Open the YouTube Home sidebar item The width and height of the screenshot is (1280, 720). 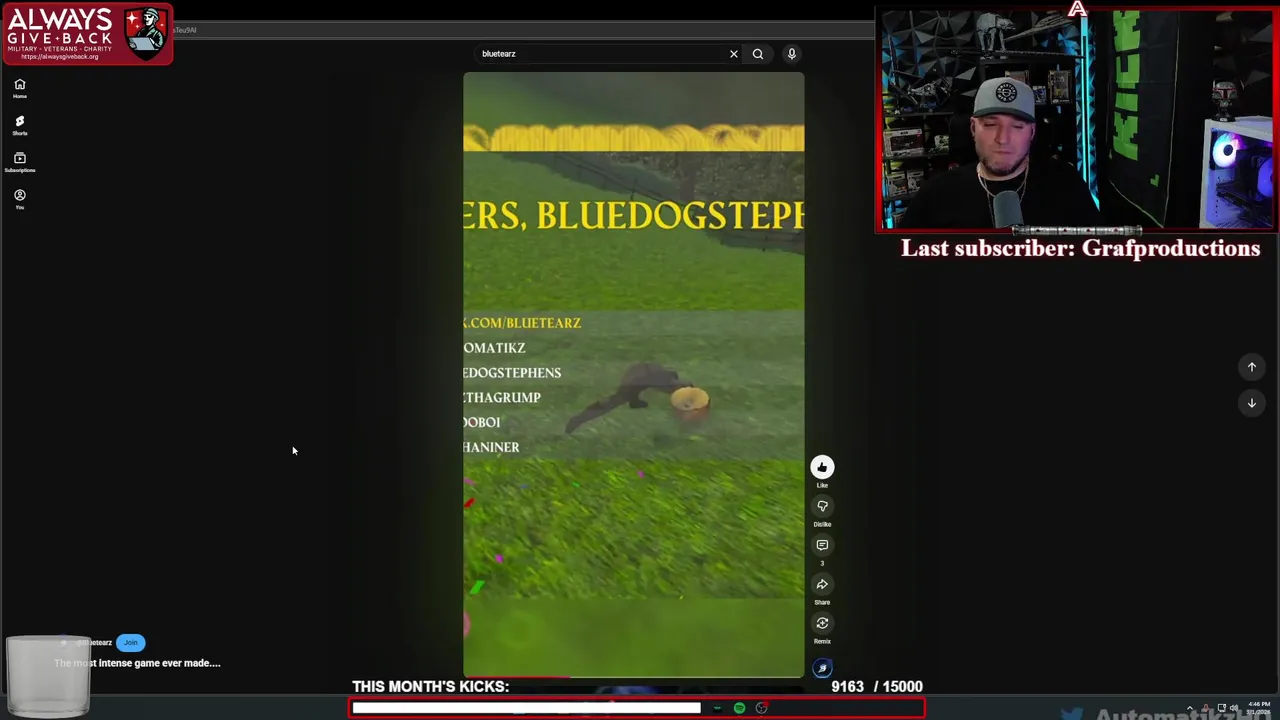[x=19, y=88]
